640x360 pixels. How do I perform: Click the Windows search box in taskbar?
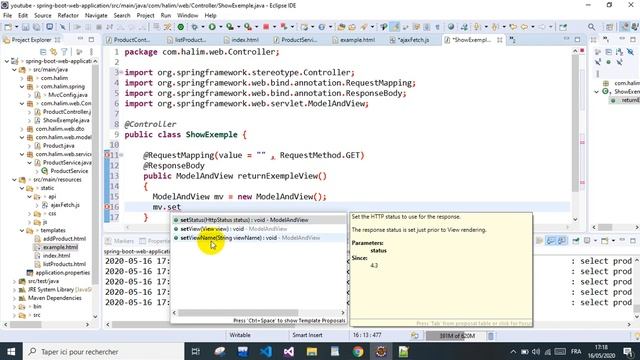104,351
